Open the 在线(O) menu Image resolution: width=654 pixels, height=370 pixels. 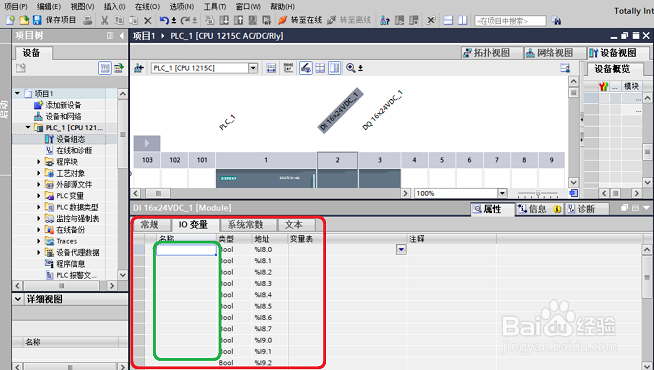point(147,6)
